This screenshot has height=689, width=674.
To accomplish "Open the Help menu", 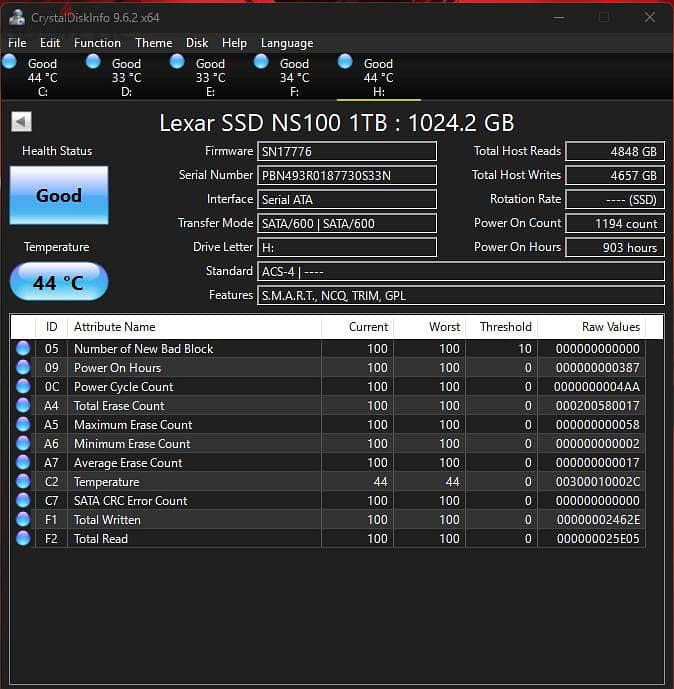I will tap(234, 43).
